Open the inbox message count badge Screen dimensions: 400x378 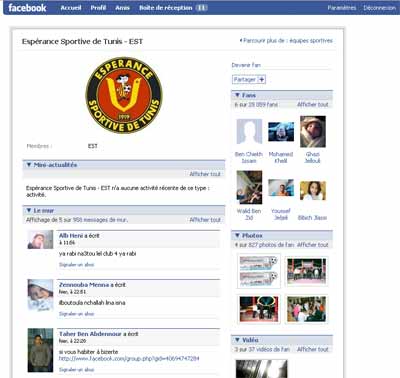pos(201,8)
